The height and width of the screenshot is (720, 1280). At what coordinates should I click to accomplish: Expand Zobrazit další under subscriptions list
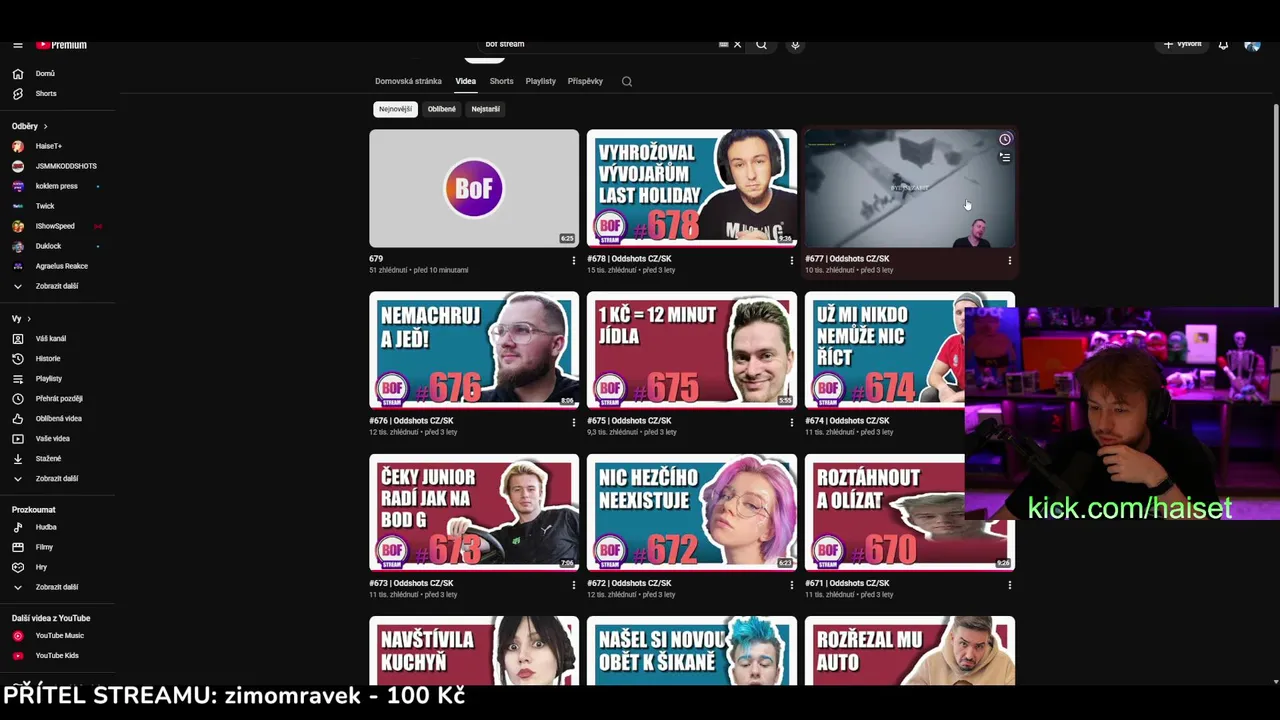click(58, 286)
